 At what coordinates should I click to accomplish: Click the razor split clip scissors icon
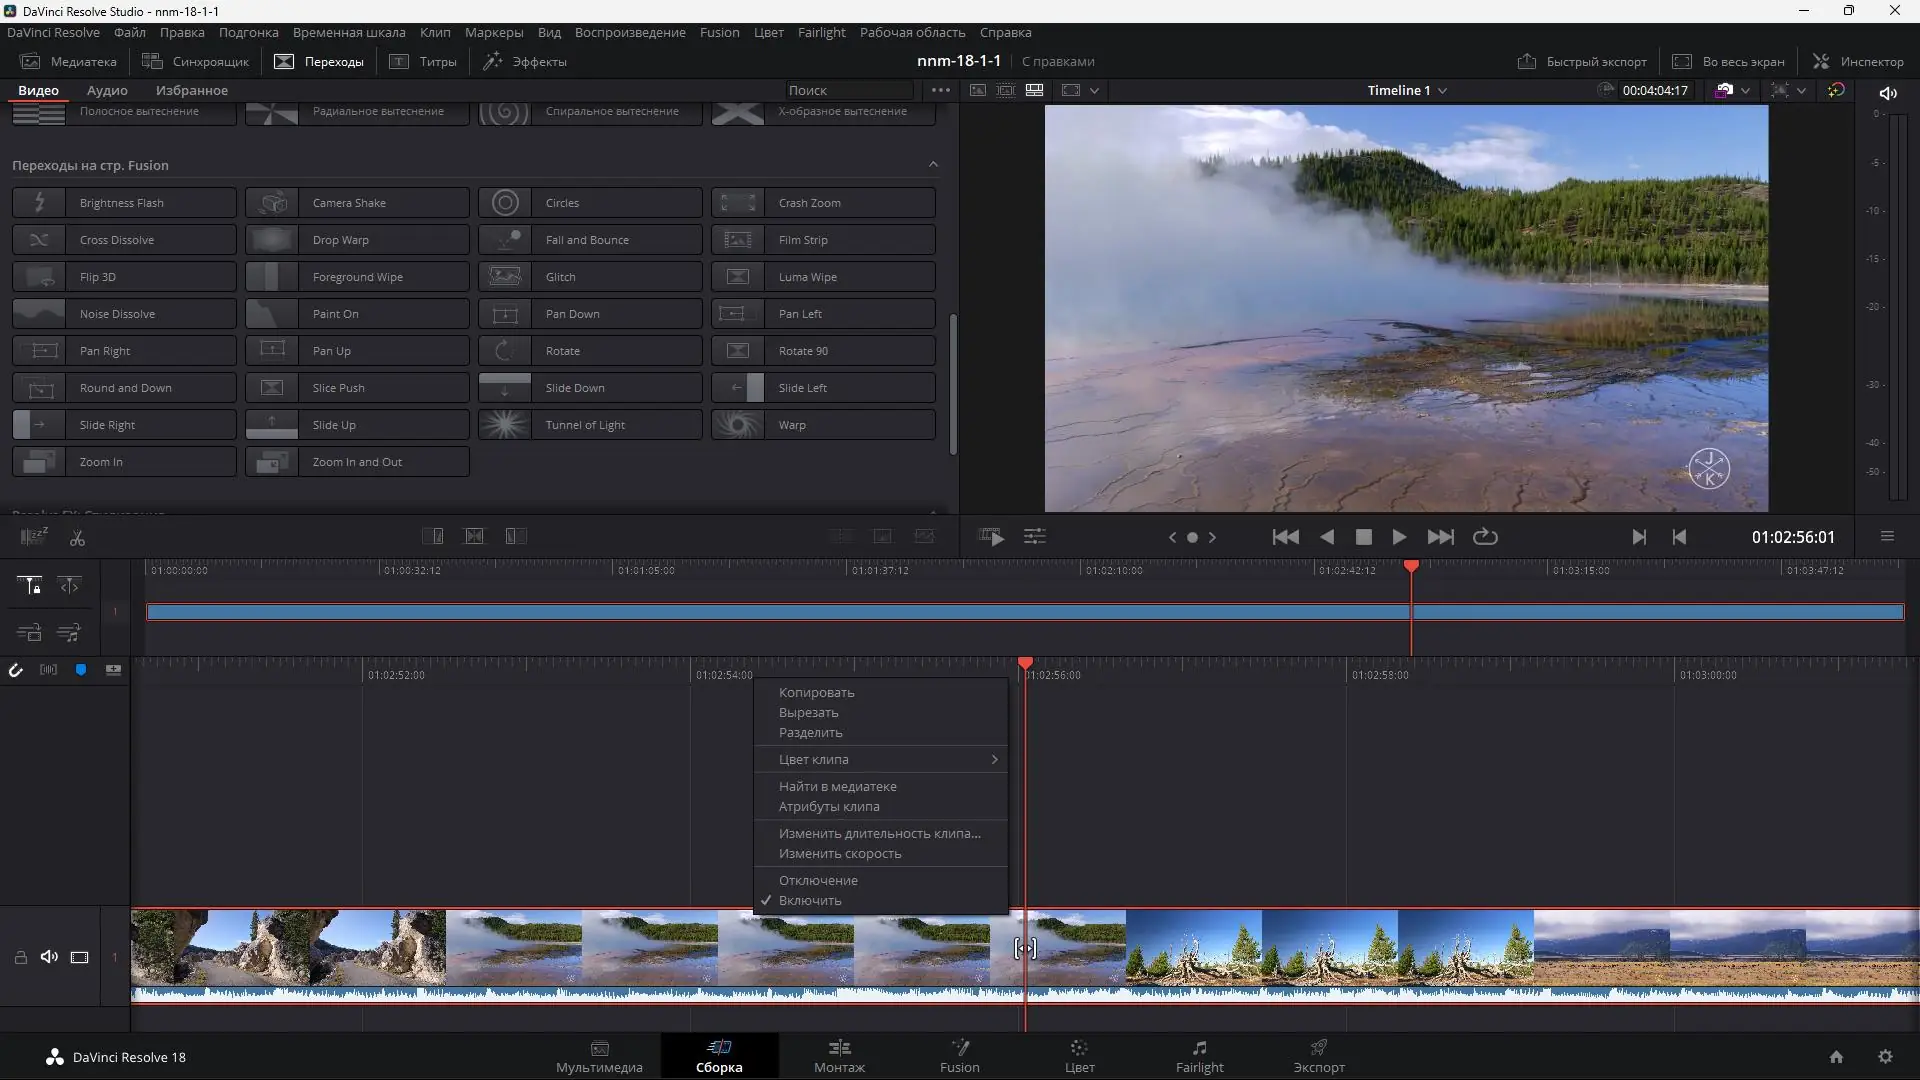point(77,537)
